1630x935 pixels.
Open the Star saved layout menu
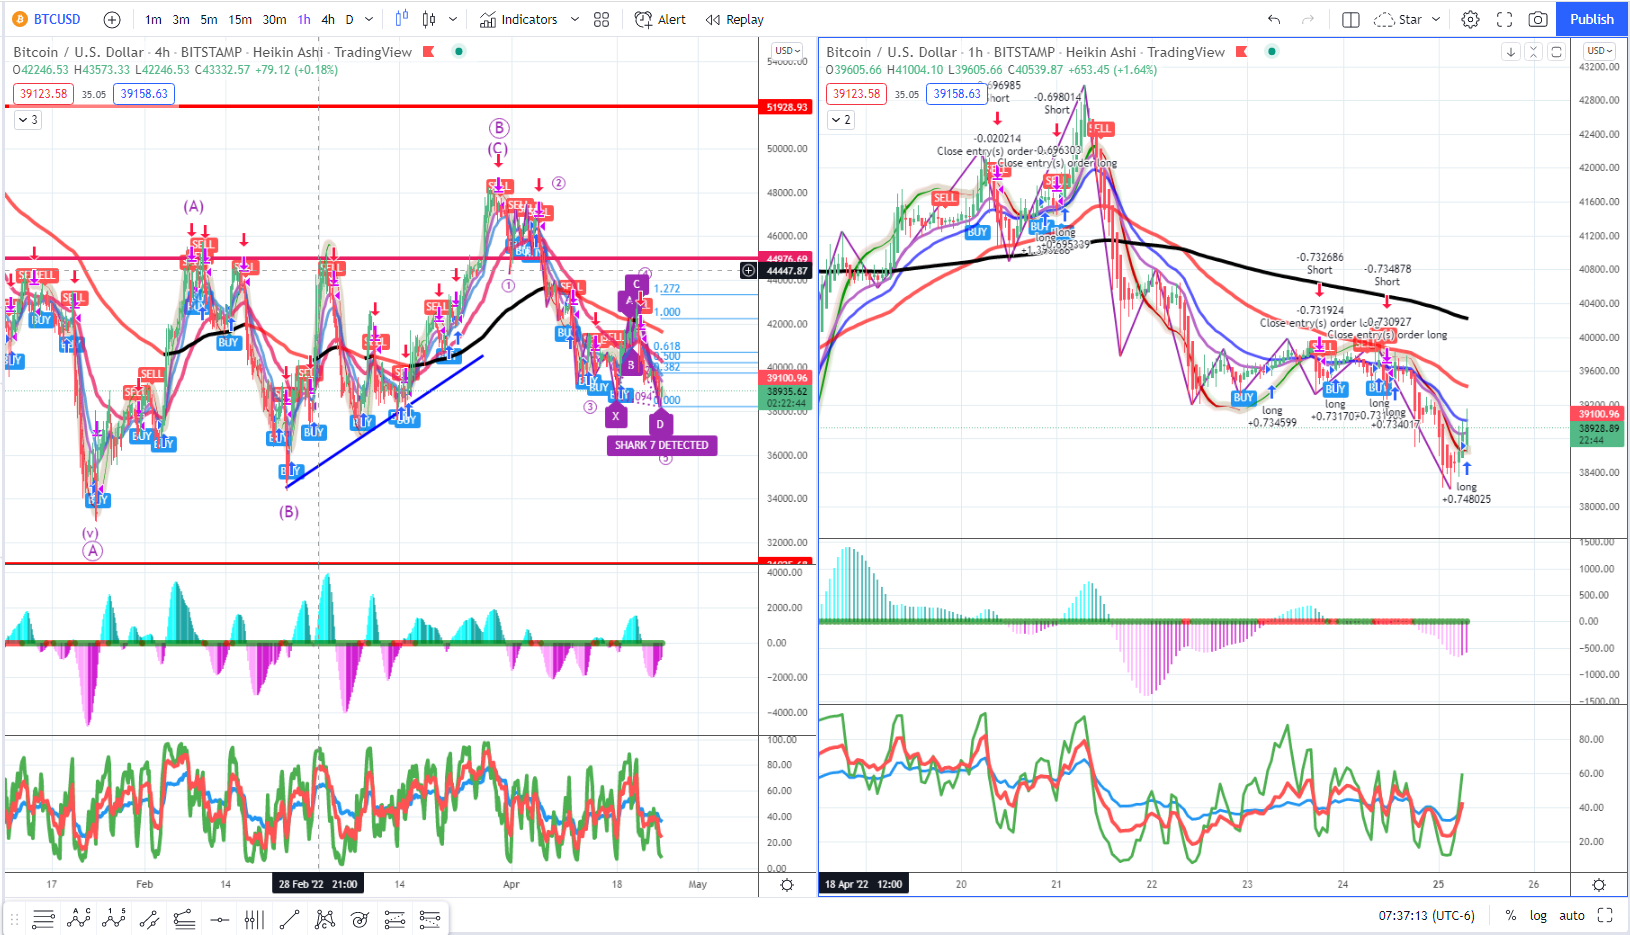click(1399, 19)
